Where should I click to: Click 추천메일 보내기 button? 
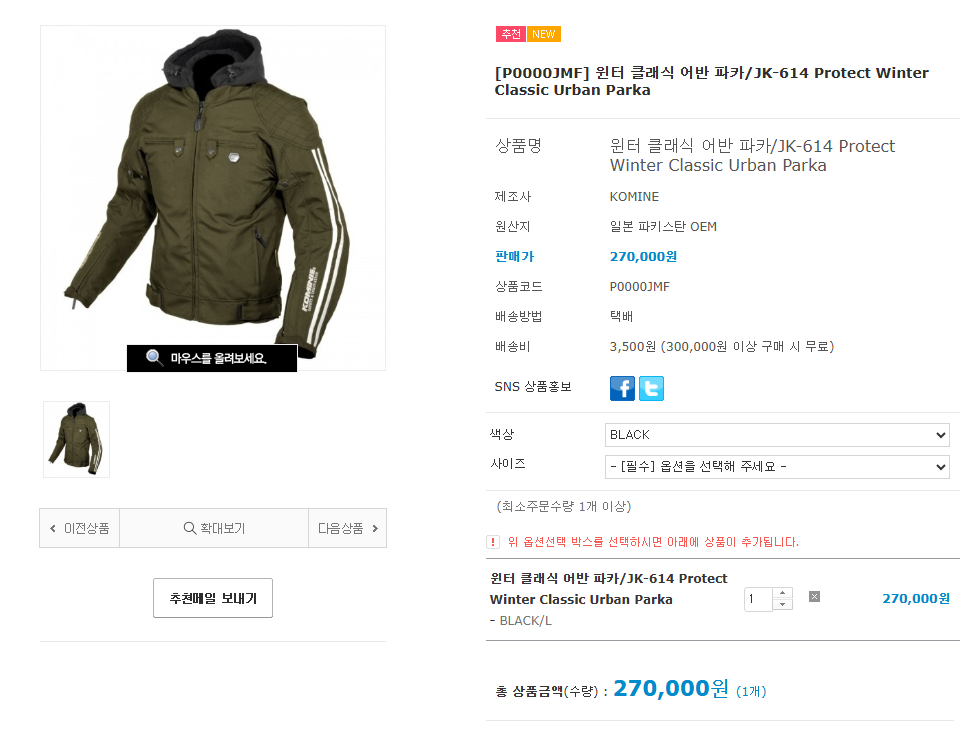pyautogui.click(x=213, y=598)
